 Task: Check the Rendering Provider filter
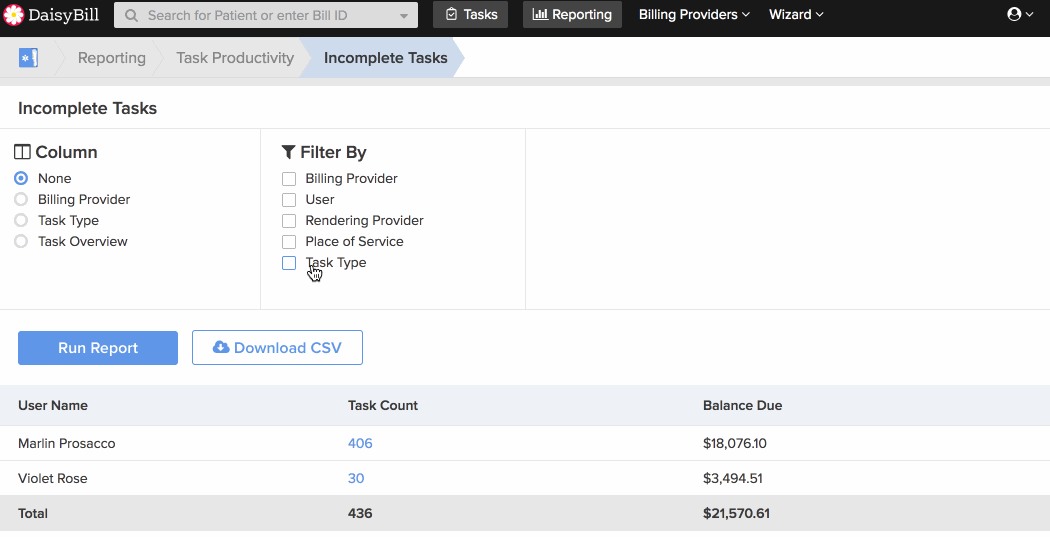pos(289,221)
